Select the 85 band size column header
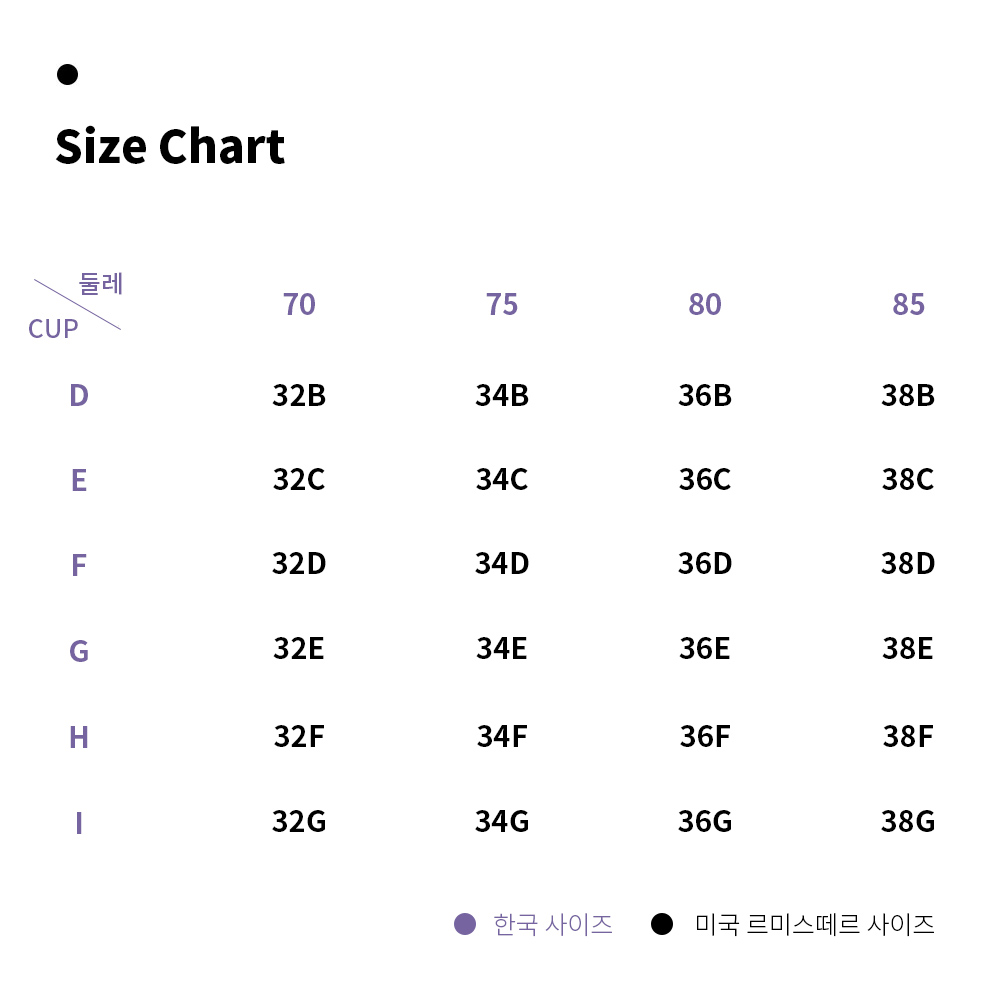1000x1000 pixels. pos(908,304)
